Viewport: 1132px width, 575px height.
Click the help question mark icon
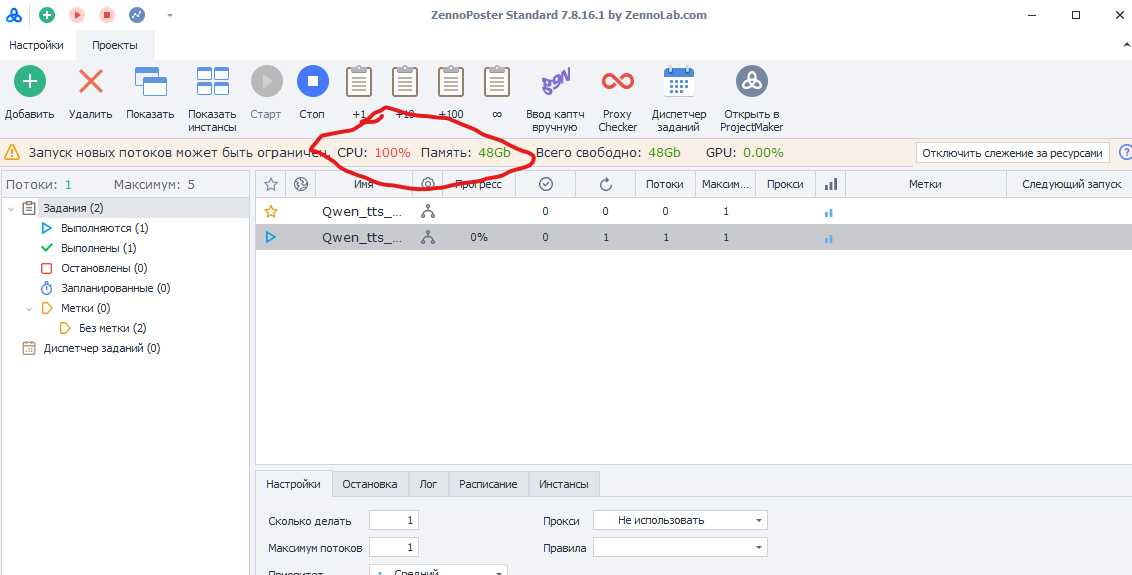point(1126,152)
